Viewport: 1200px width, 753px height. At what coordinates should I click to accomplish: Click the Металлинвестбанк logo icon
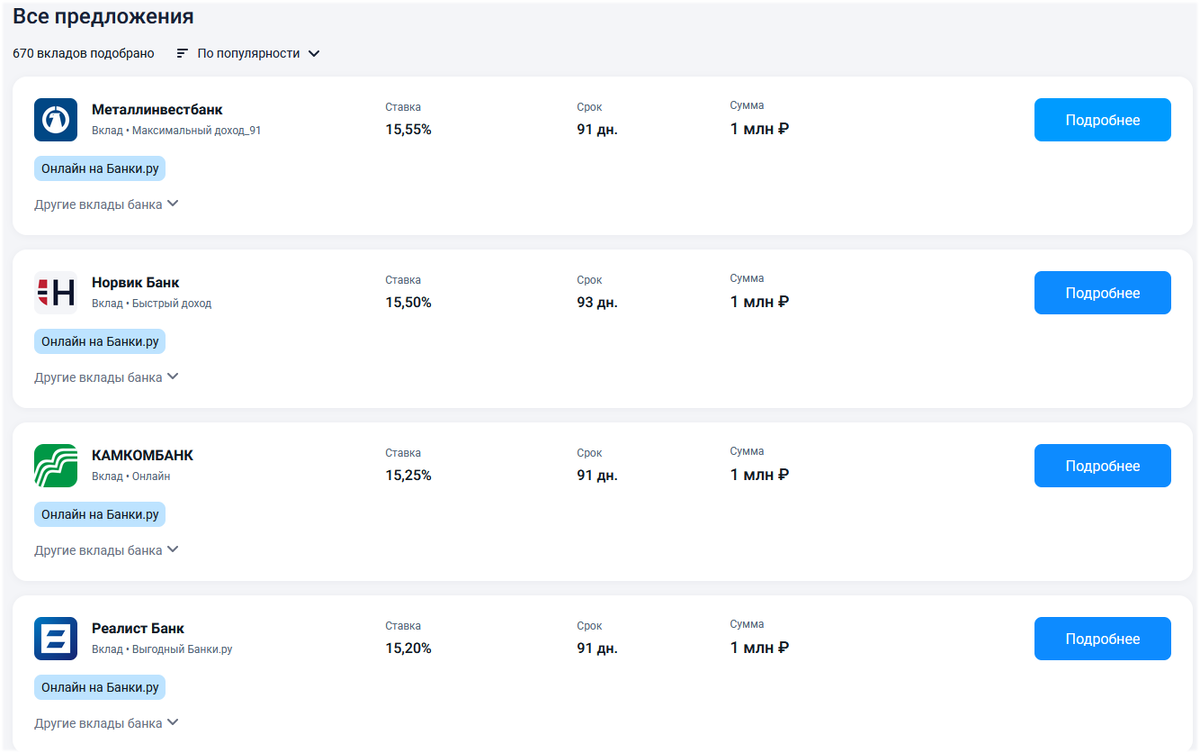56,120
